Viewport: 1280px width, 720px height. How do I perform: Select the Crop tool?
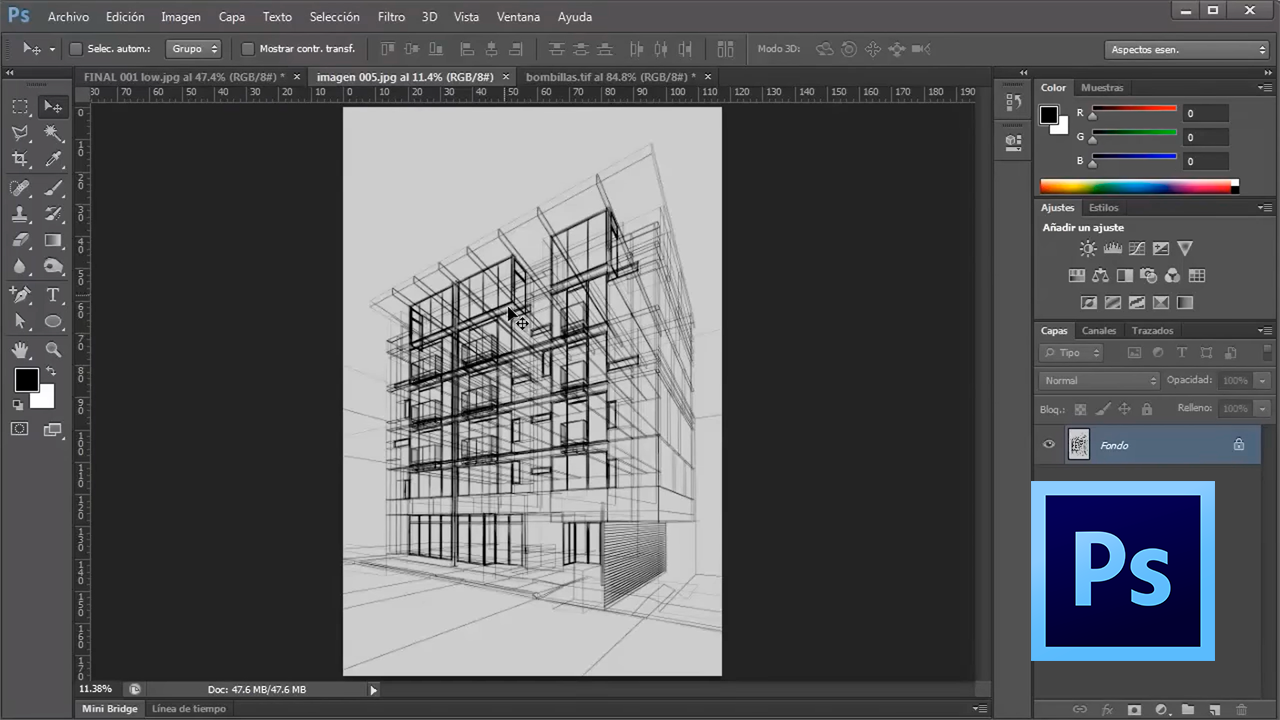[20, 159]
